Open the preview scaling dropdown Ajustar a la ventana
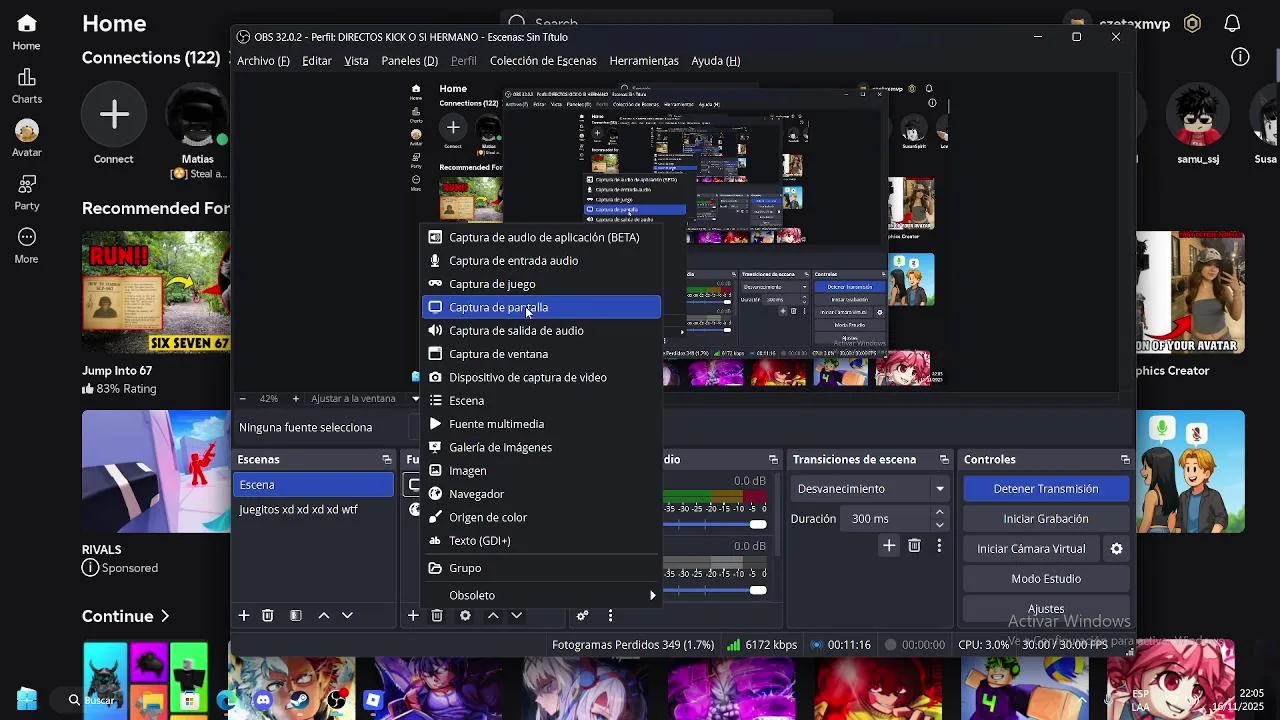1280x720 pixels. click(x=365, y=399)
